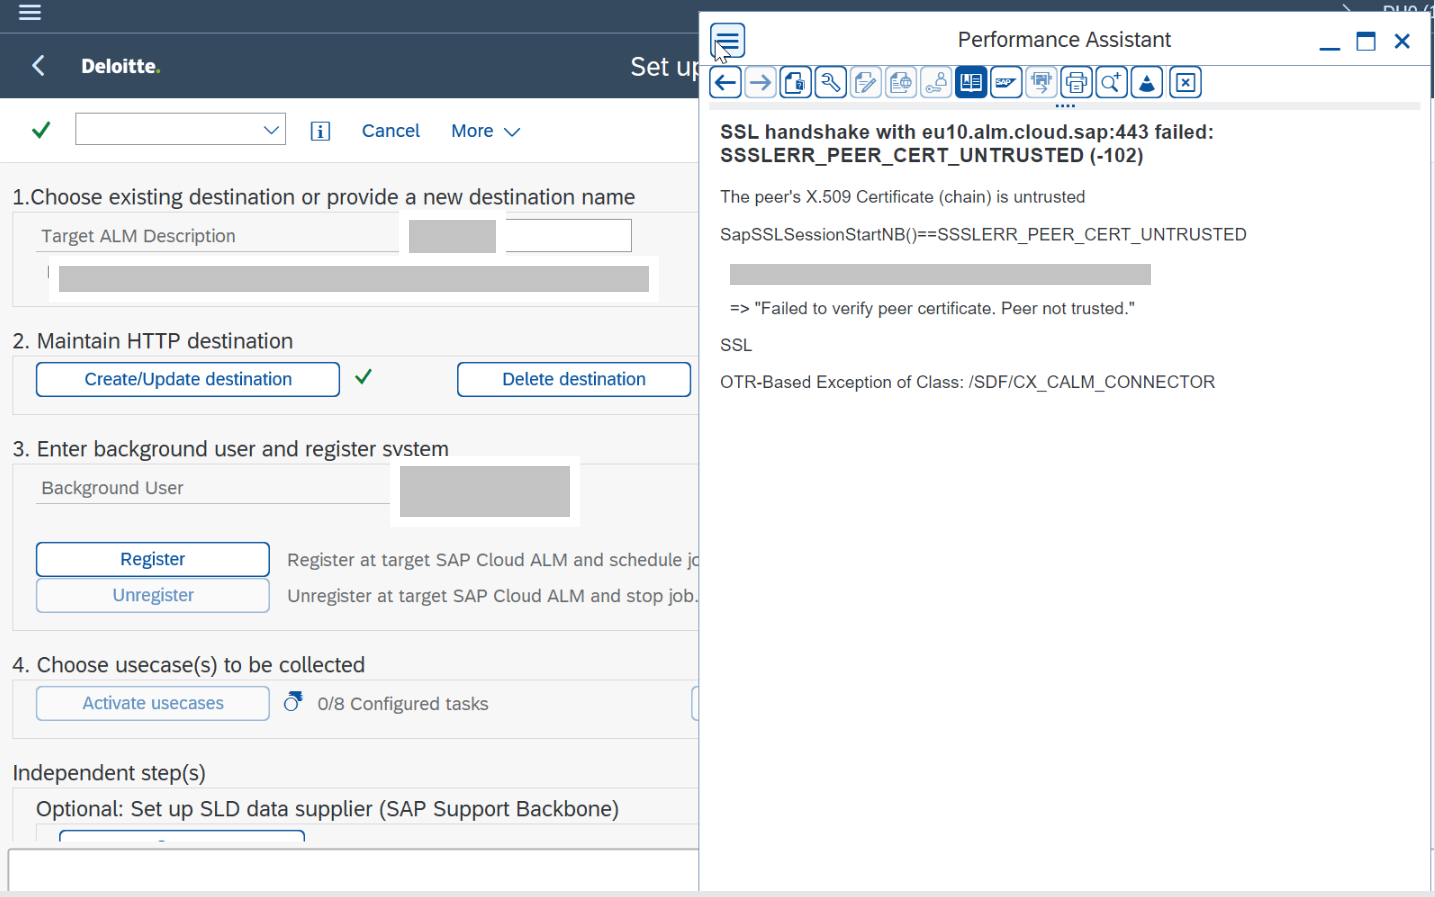Click Activate usecases button
Screen dimensions: 1435x897
(153, 703)
